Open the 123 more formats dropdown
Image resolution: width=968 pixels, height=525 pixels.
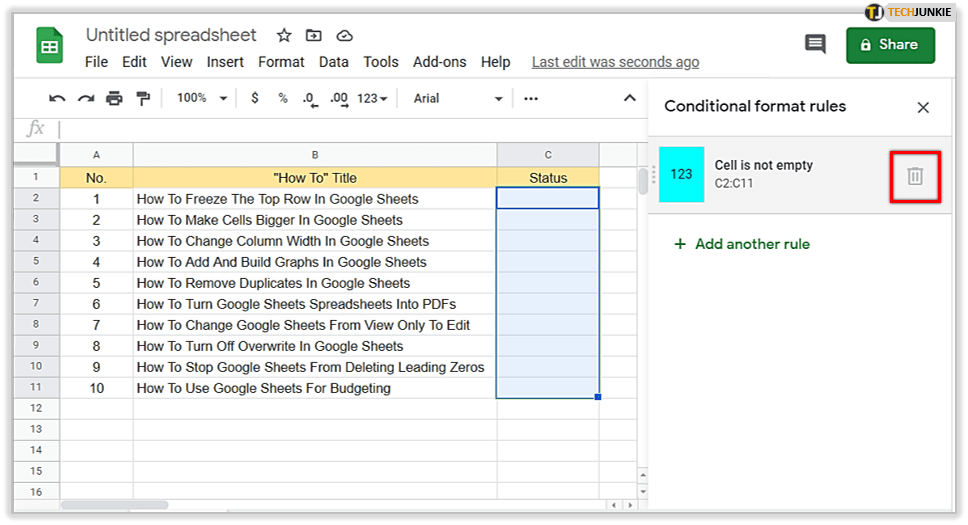tap(372, 98)
